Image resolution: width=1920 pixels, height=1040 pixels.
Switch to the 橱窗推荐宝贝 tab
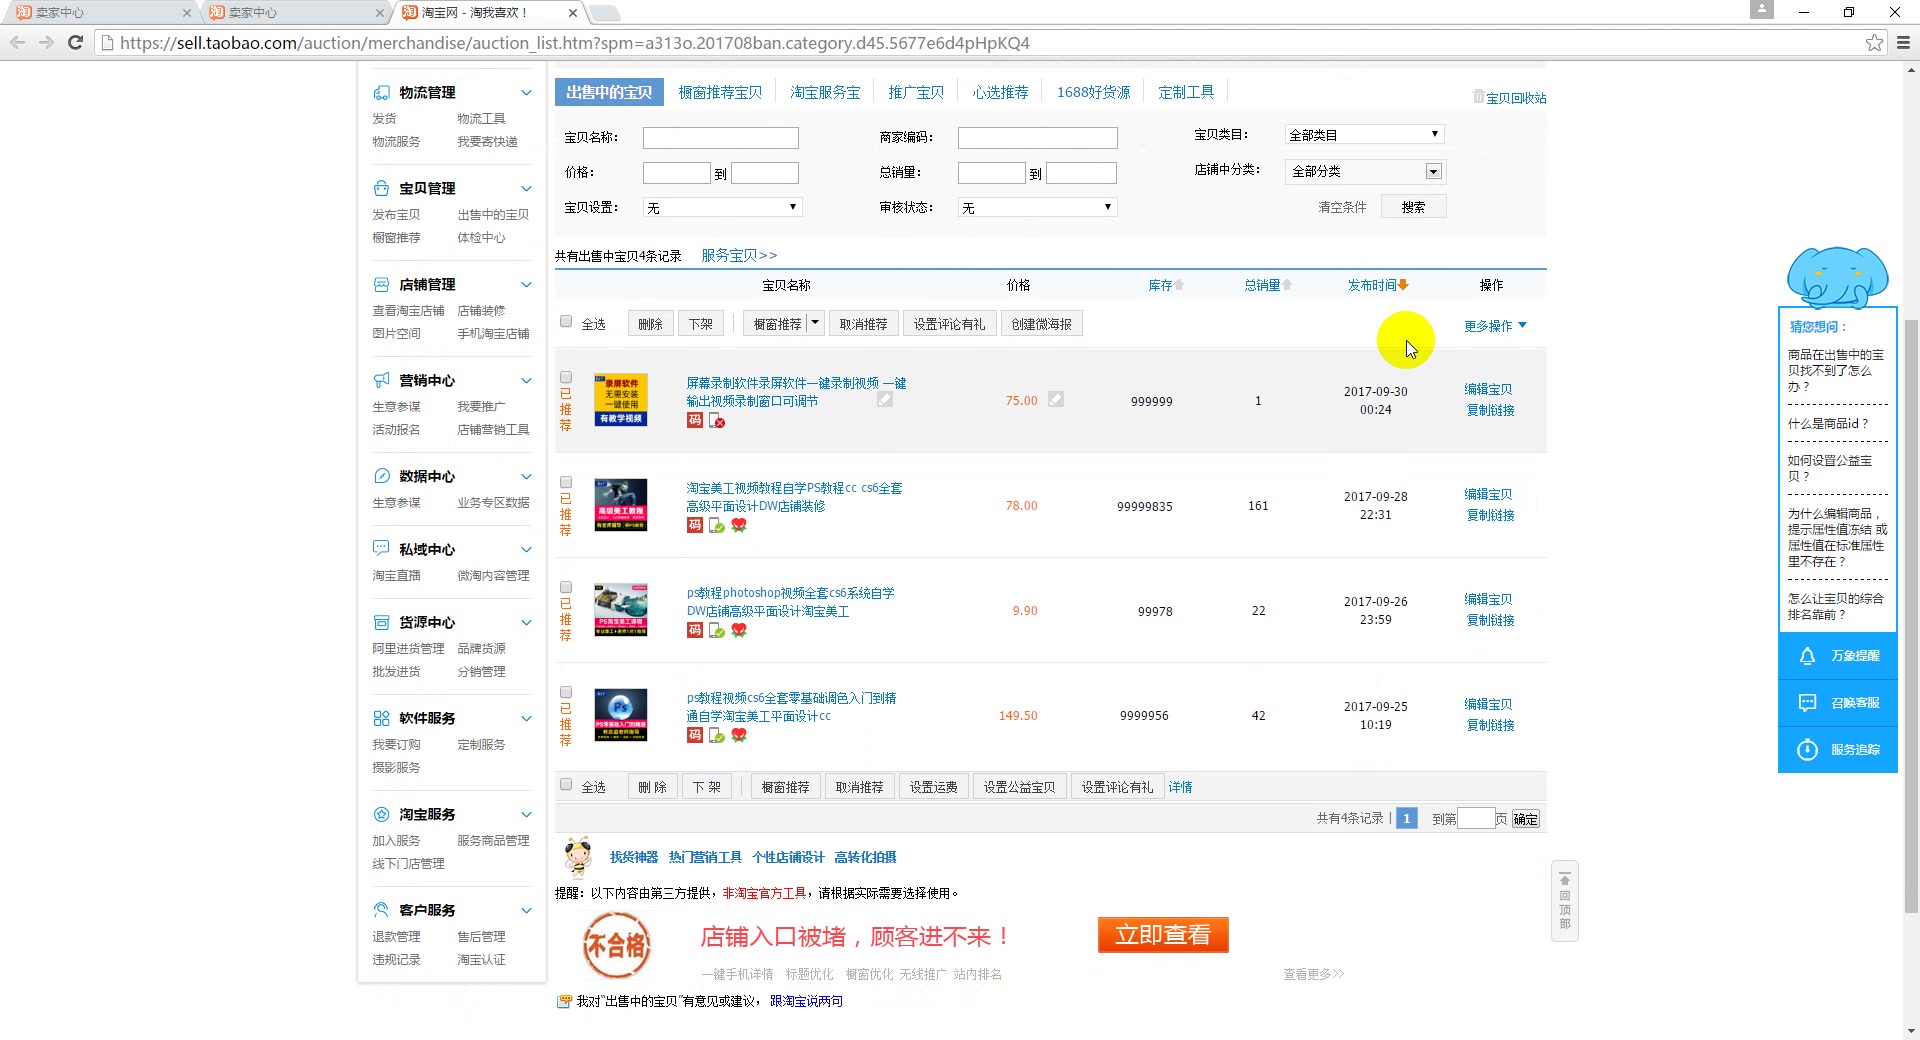[720, 93]
